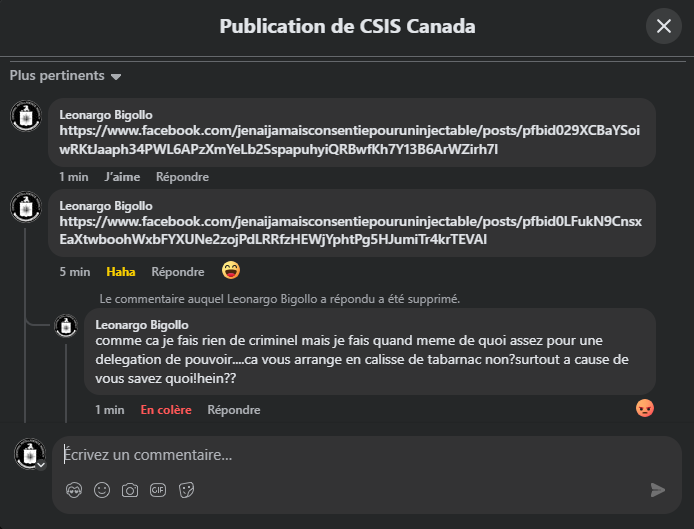Open avatar of first Leonargo Bigollo comment
The width and height of the screenshot is (694, 529).
tap(26, 116)
